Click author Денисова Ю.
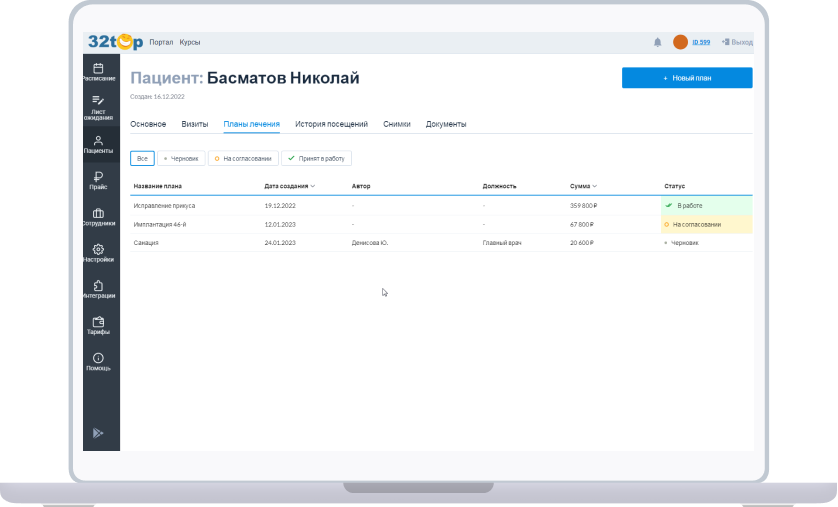 [370, 243]
